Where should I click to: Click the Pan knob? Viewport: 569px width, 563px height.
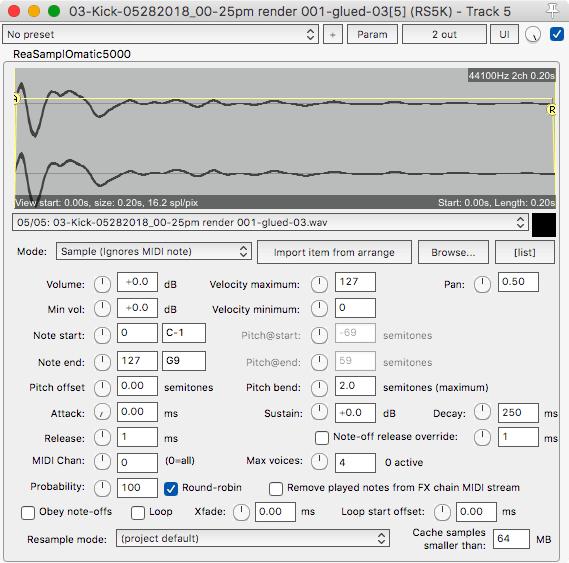(x=482, y=284)
